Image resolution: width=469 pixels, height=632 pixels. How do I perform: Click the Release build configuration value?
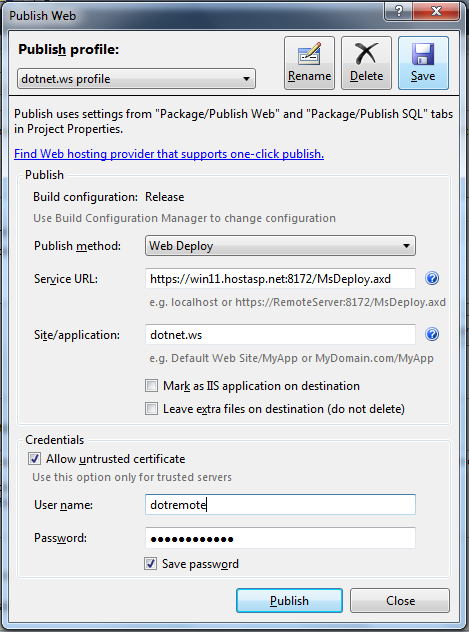164,197
